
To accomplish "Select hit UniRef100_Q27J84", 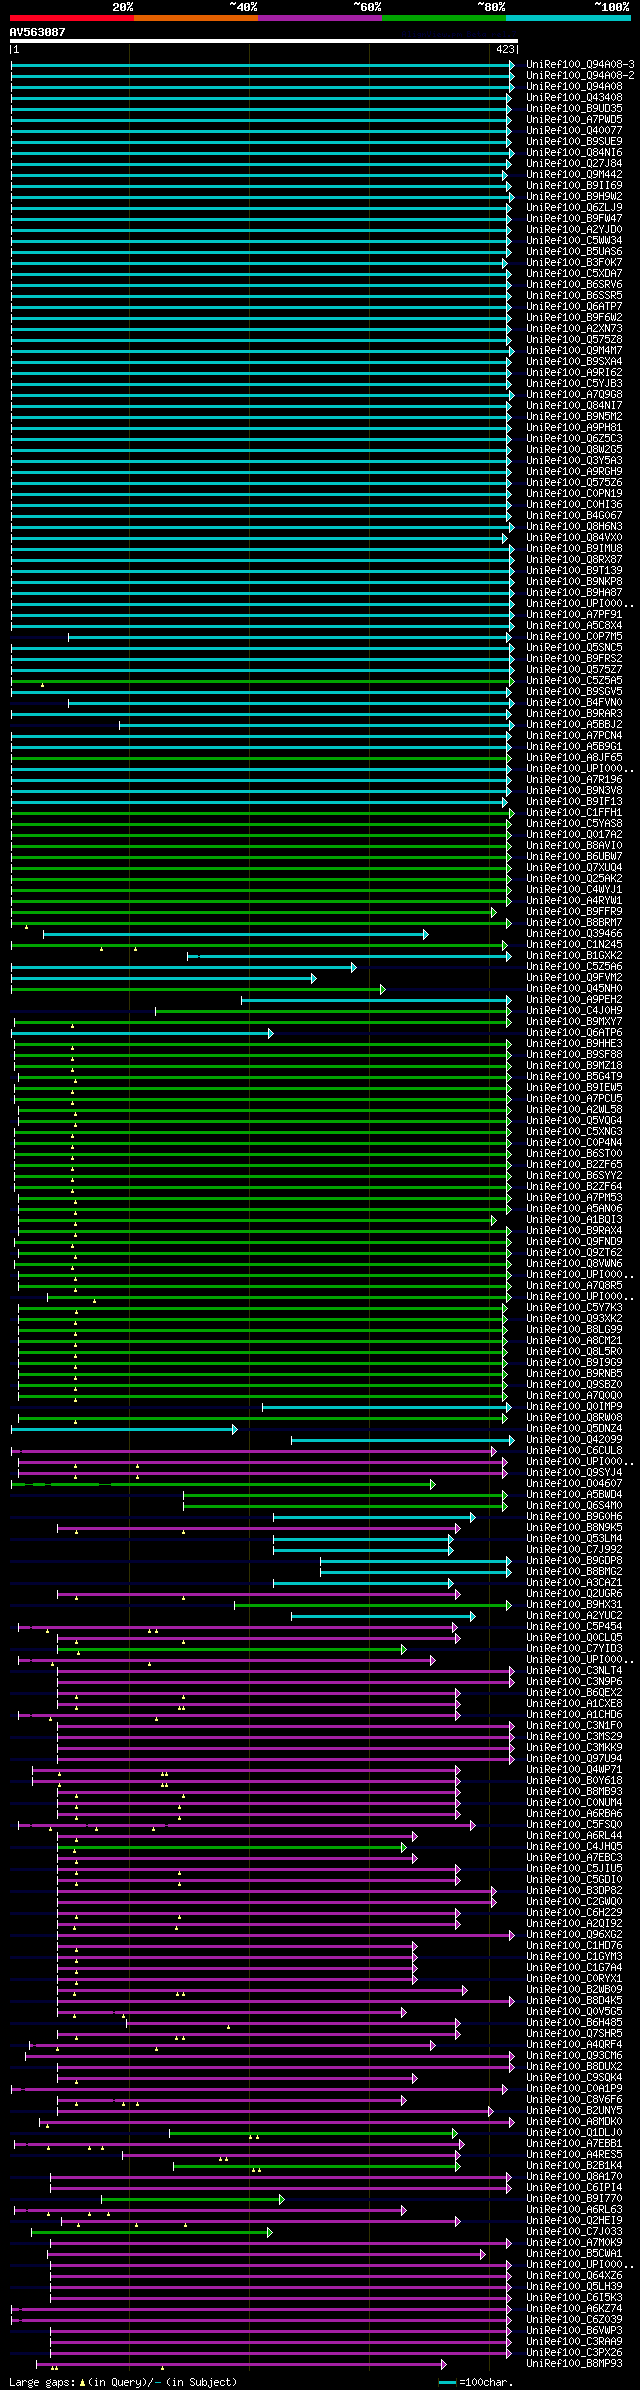I will [574, 164].
